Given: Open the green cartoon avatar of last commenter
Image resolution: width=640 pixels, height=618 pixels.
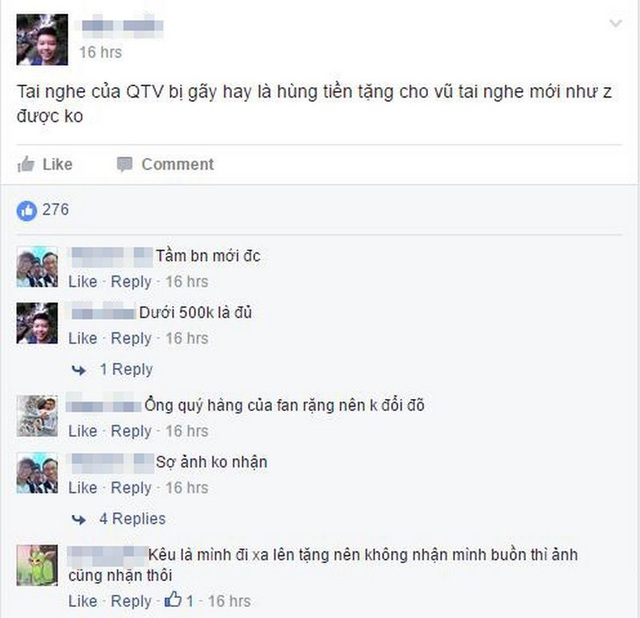Looking at the screenshot, I should pyautogui.click(x=37, y=565).
